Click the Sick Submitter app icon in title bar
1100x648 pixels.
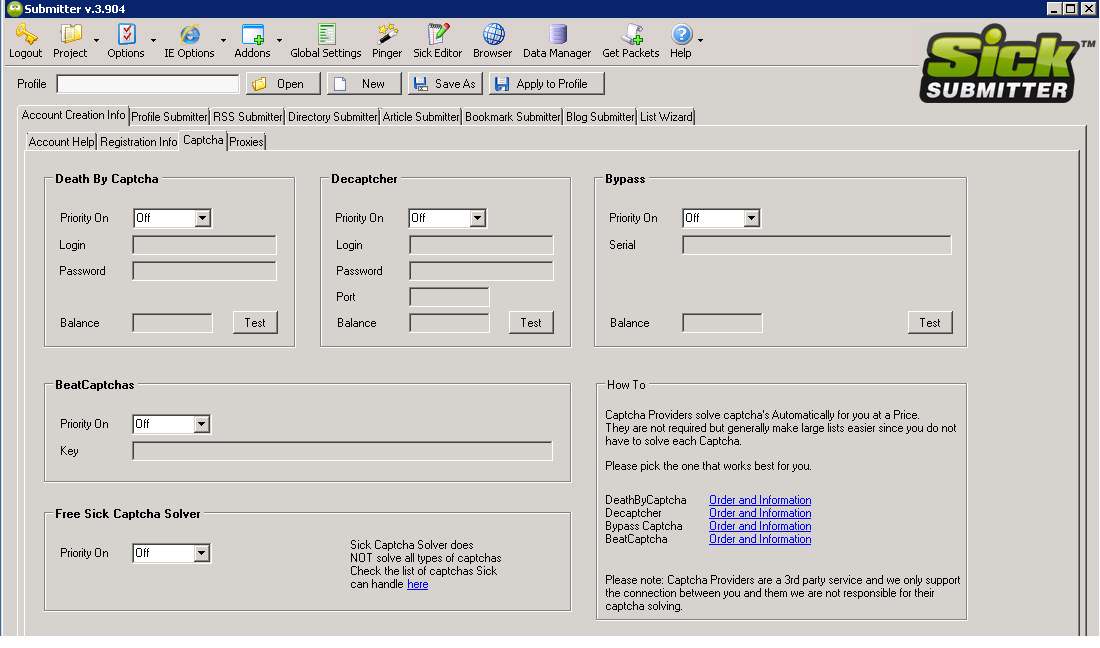[x=14, y=8]
